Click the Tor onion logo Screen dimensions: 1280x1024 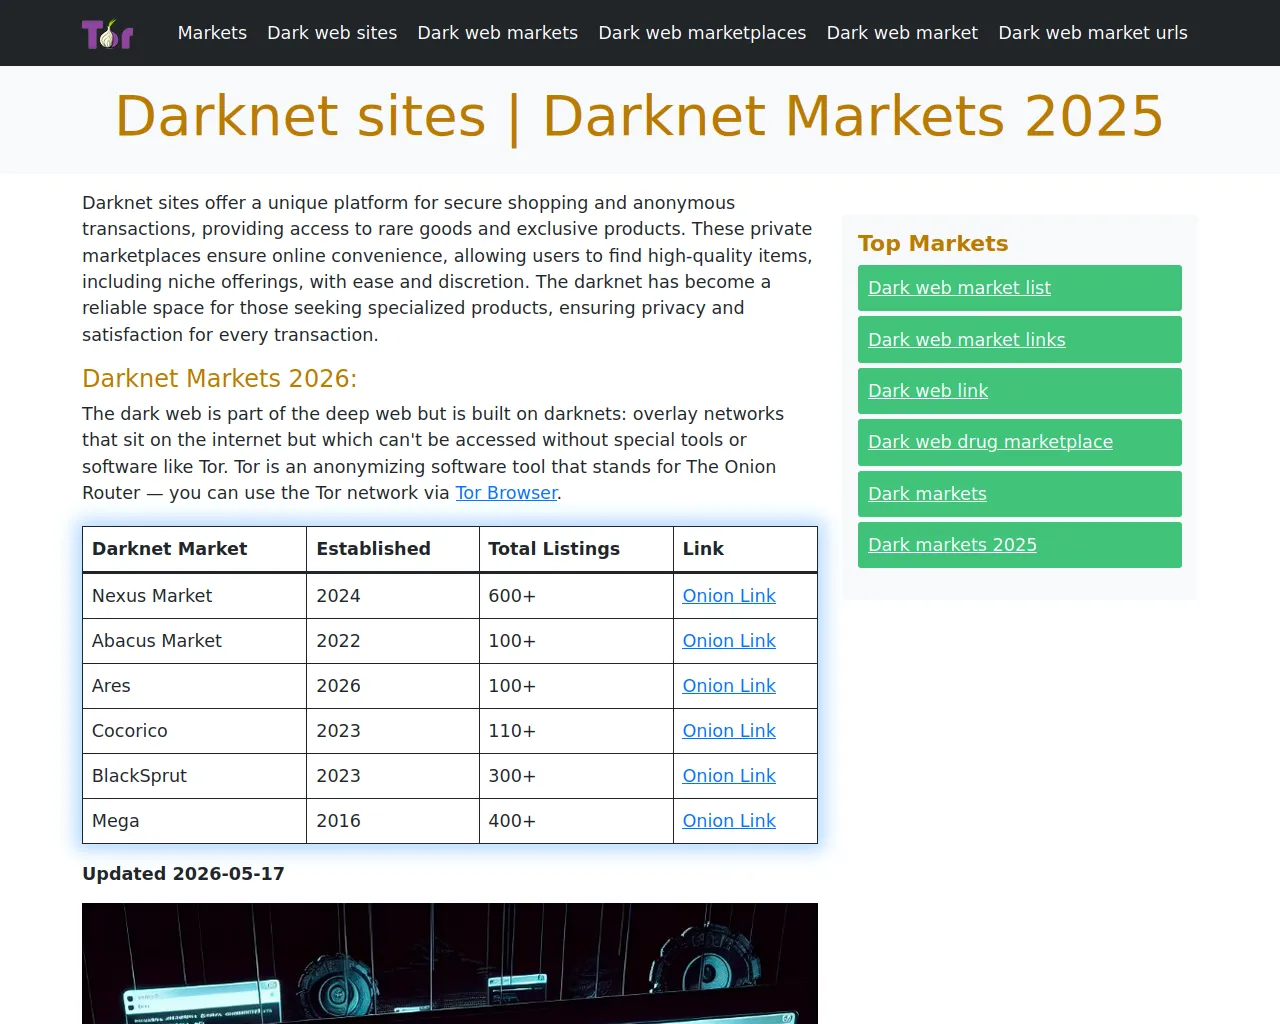point(108,33)
